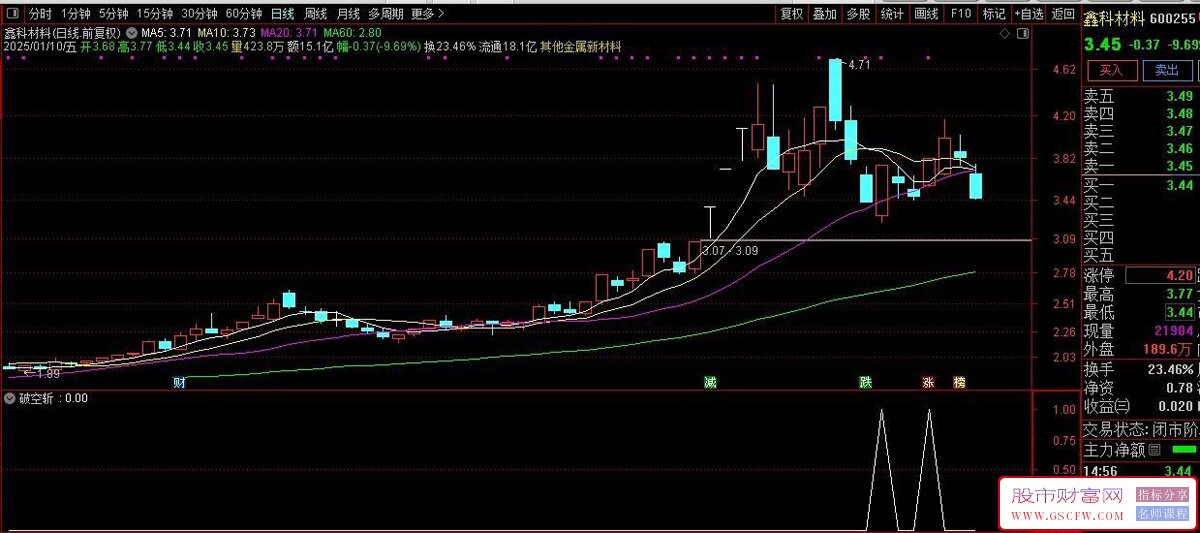This screenshot has height=533, width=1200.
Task: Click the diamond icon in the chart's upper right
Action: 1006,34
